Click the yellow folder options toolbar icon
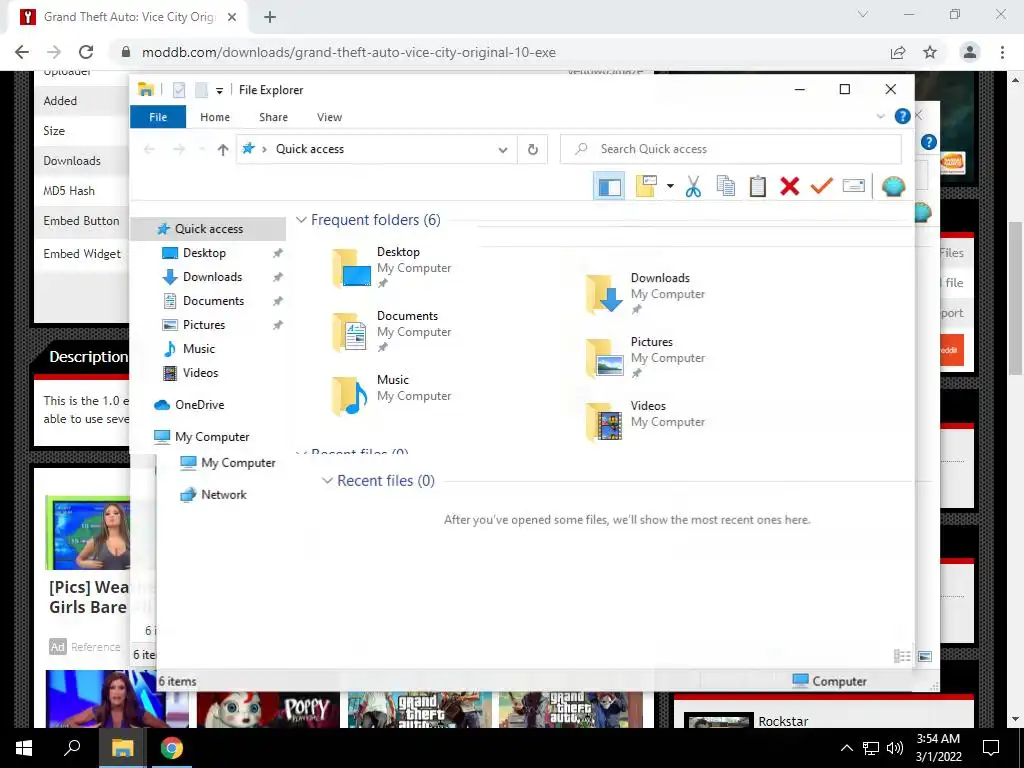Viewport: 1024px width, 768px height. tap(646, 187)
